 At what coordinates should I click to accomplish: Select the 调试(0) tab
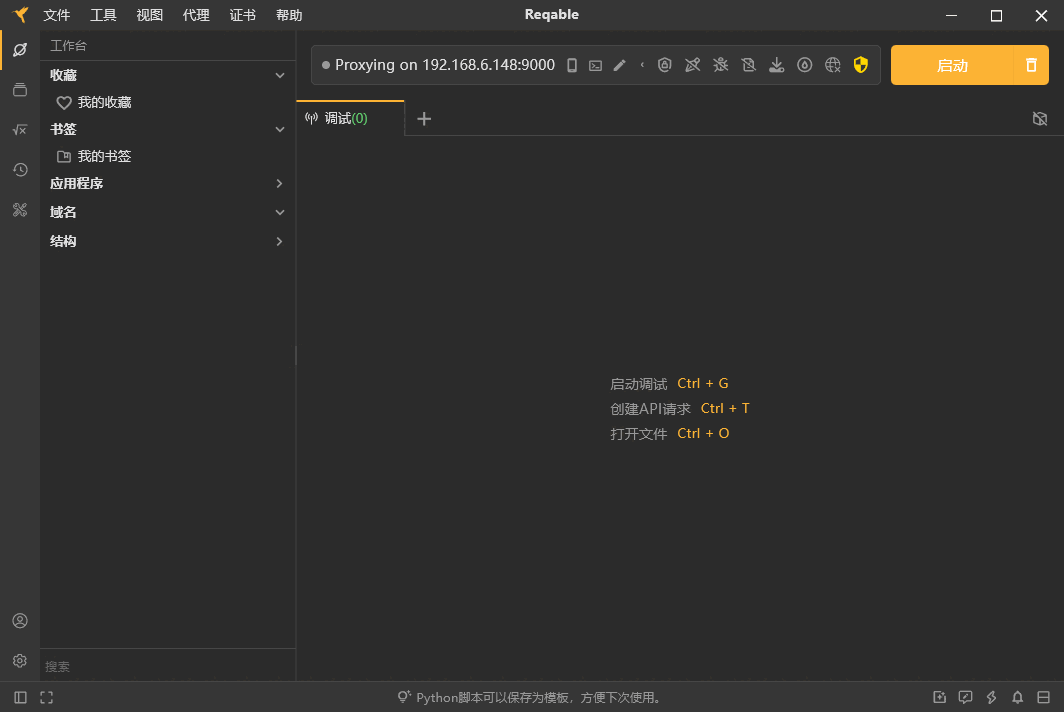pyautogui.click(x=346, y=118)
